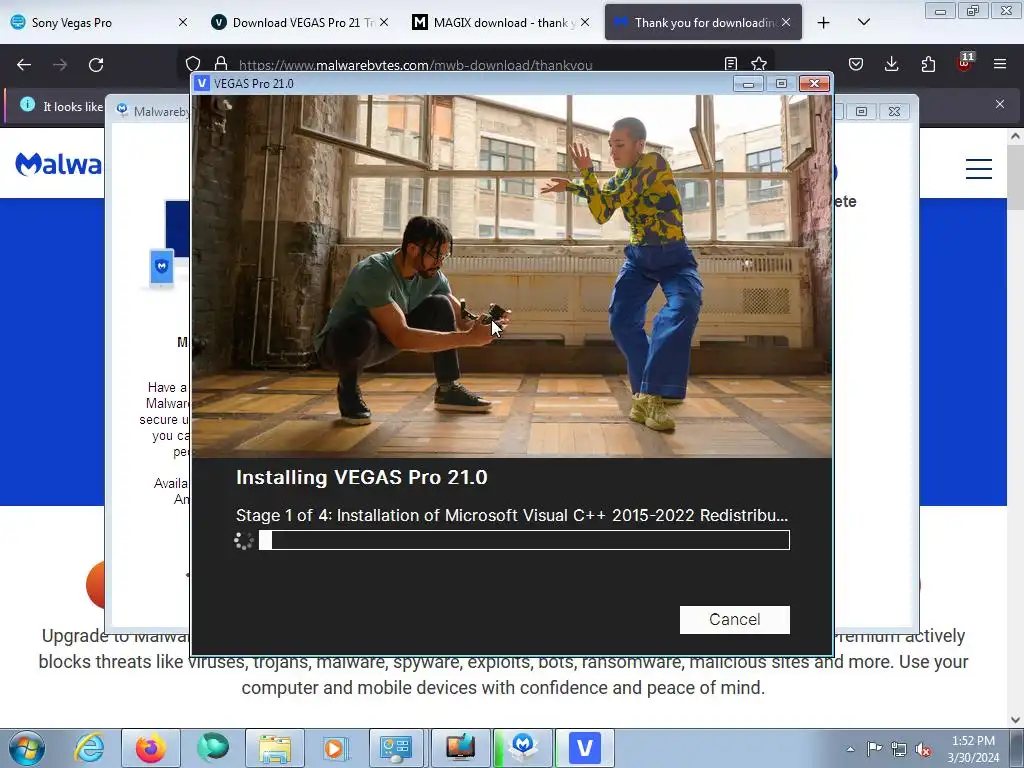The image size is (1024, 768).
Task: Click the VEGAS Pro title bar icon
Action: 202,84
